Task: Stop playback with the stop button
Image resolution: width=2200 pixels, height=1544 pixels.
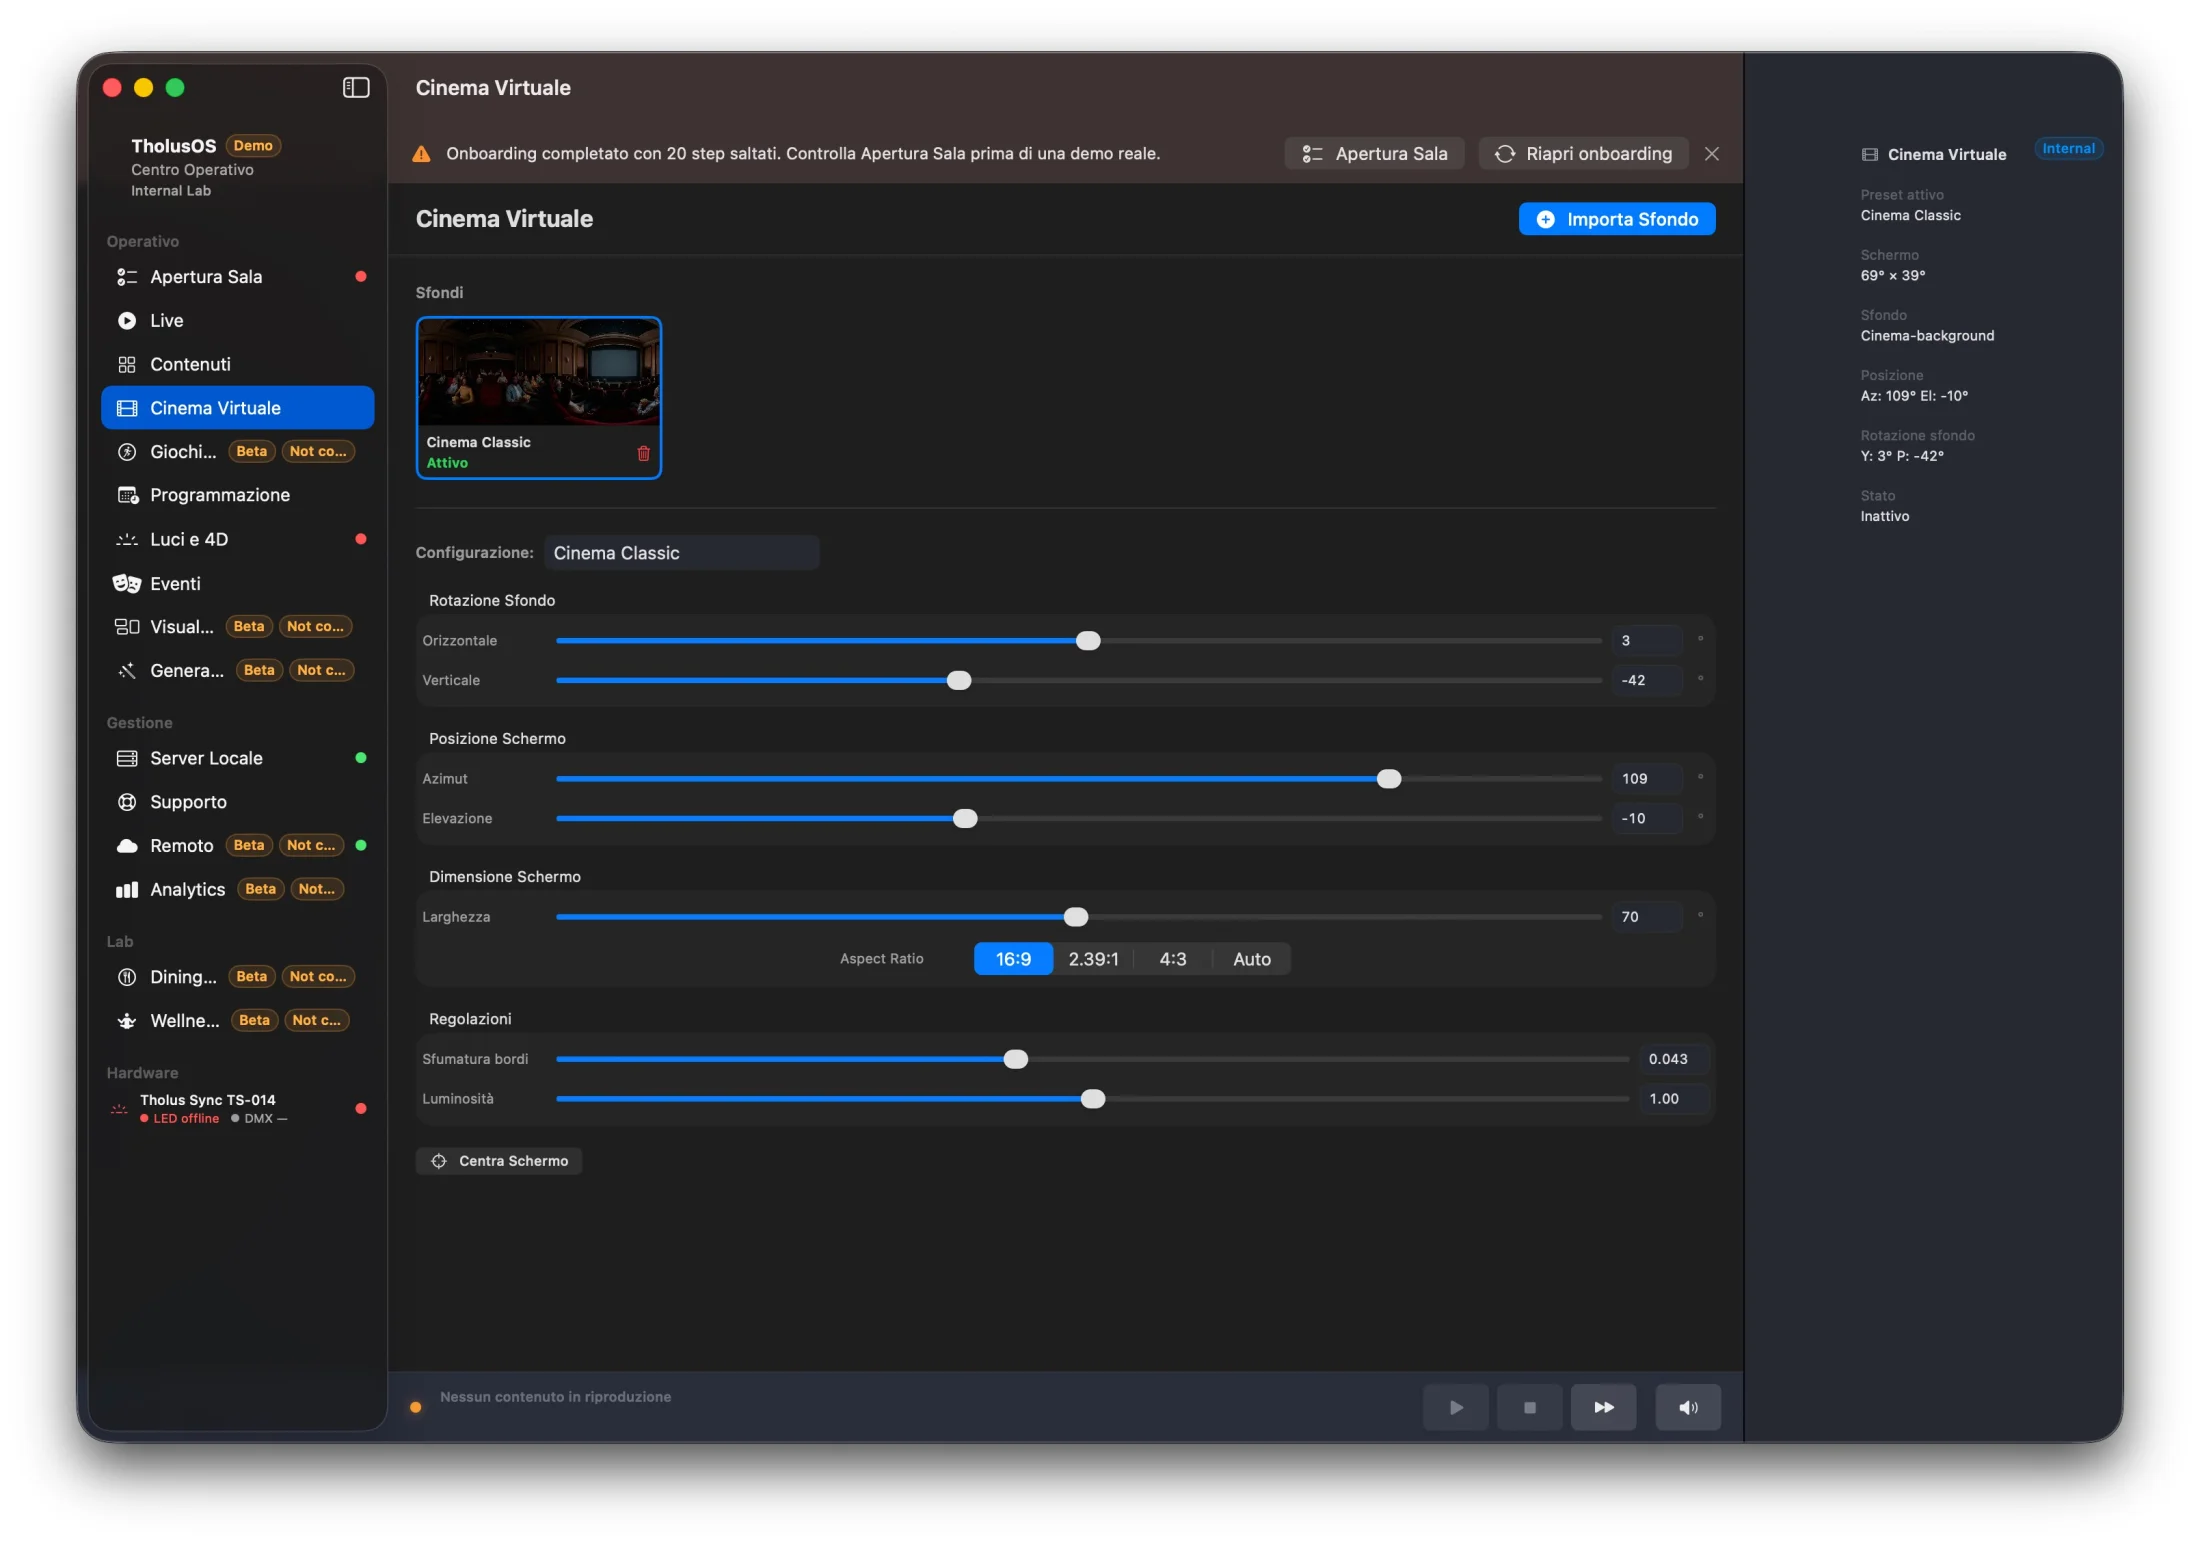Action: point(1529,1407)
